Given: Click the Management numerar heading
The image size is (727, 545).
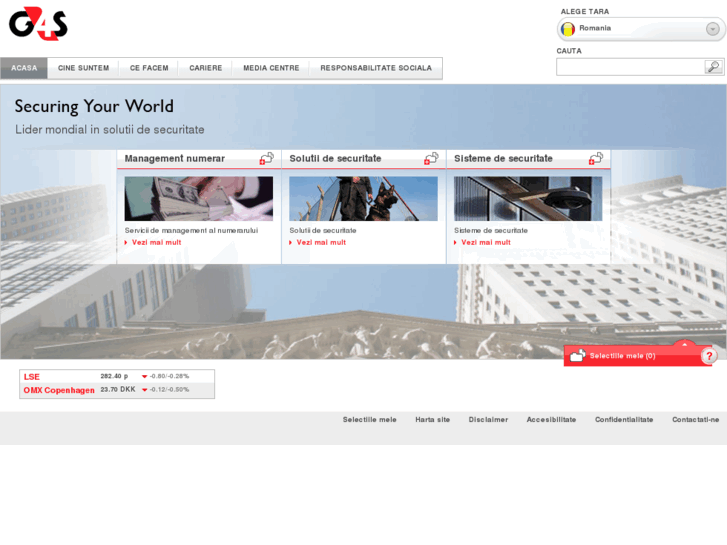Looking at the screenshot, I should (174, 159).
